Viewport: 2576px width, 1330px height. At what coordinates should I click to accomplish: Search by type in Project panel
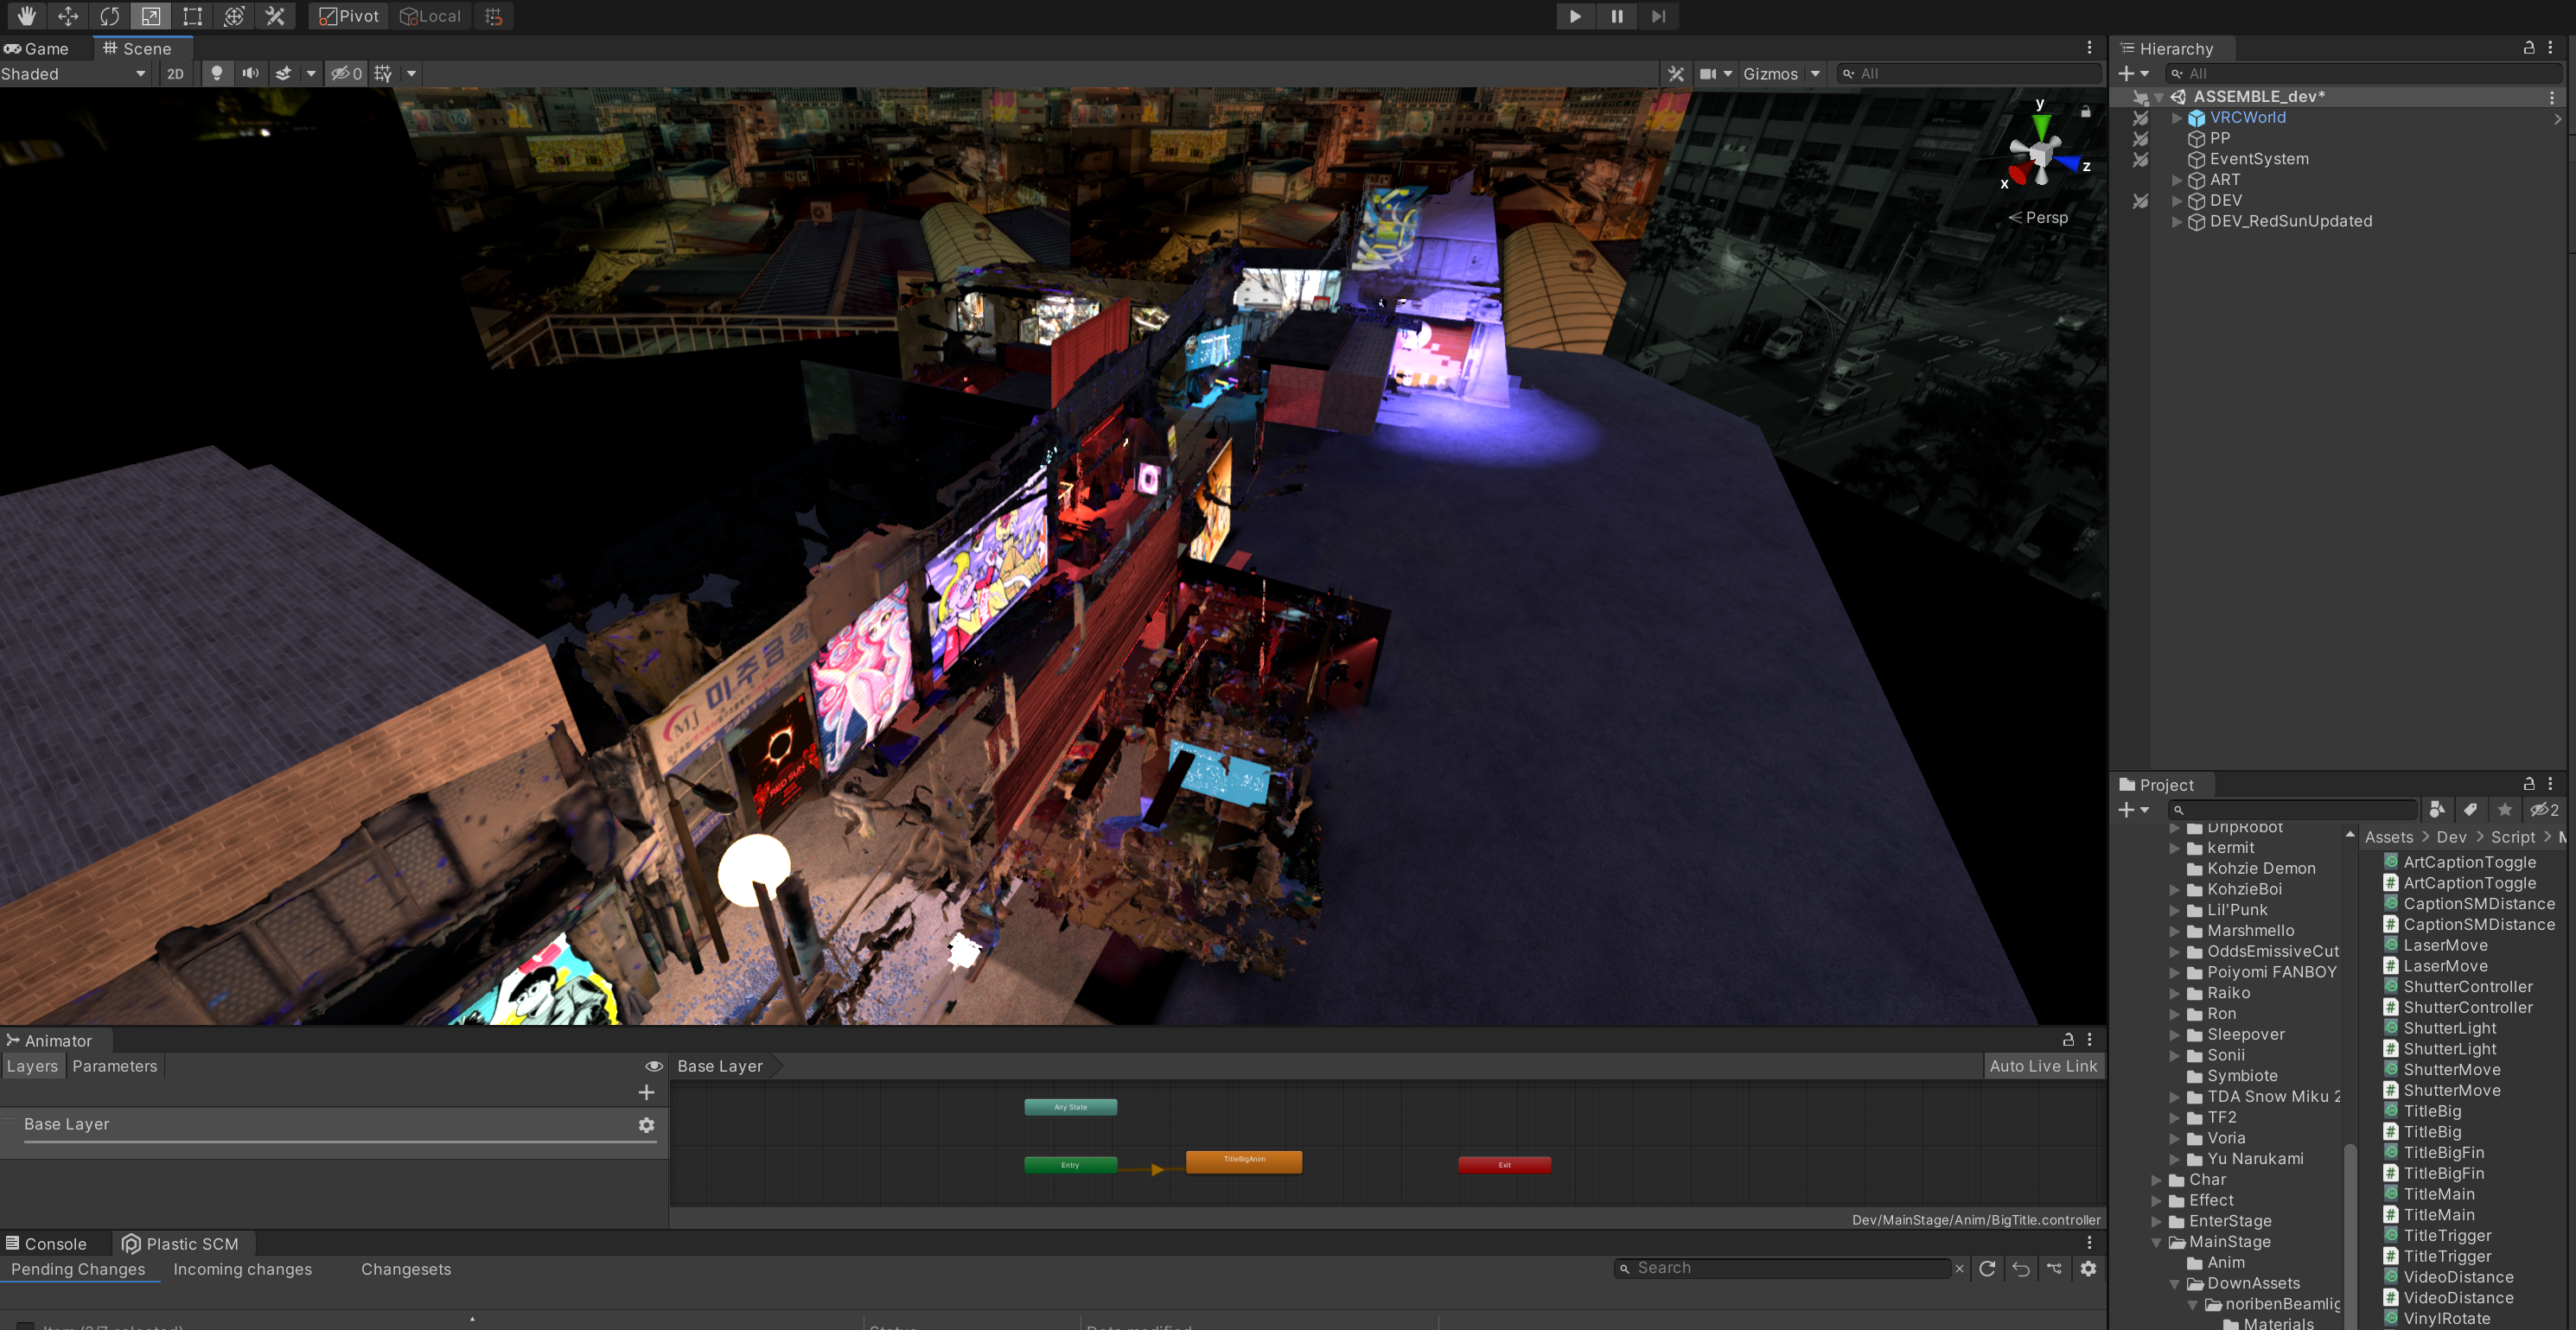pos(2437,810)
